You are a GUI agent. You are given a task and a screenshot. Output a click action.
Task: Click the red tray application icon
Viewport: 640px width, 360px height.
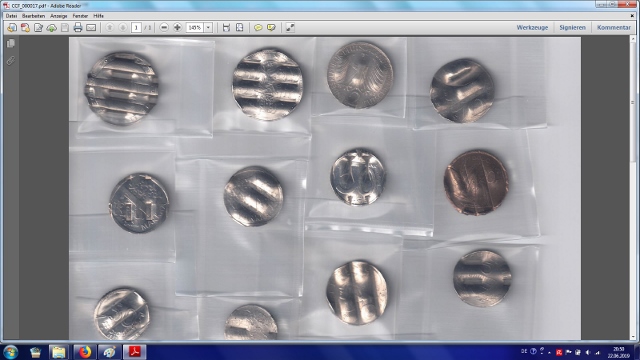tap(559, 352)
